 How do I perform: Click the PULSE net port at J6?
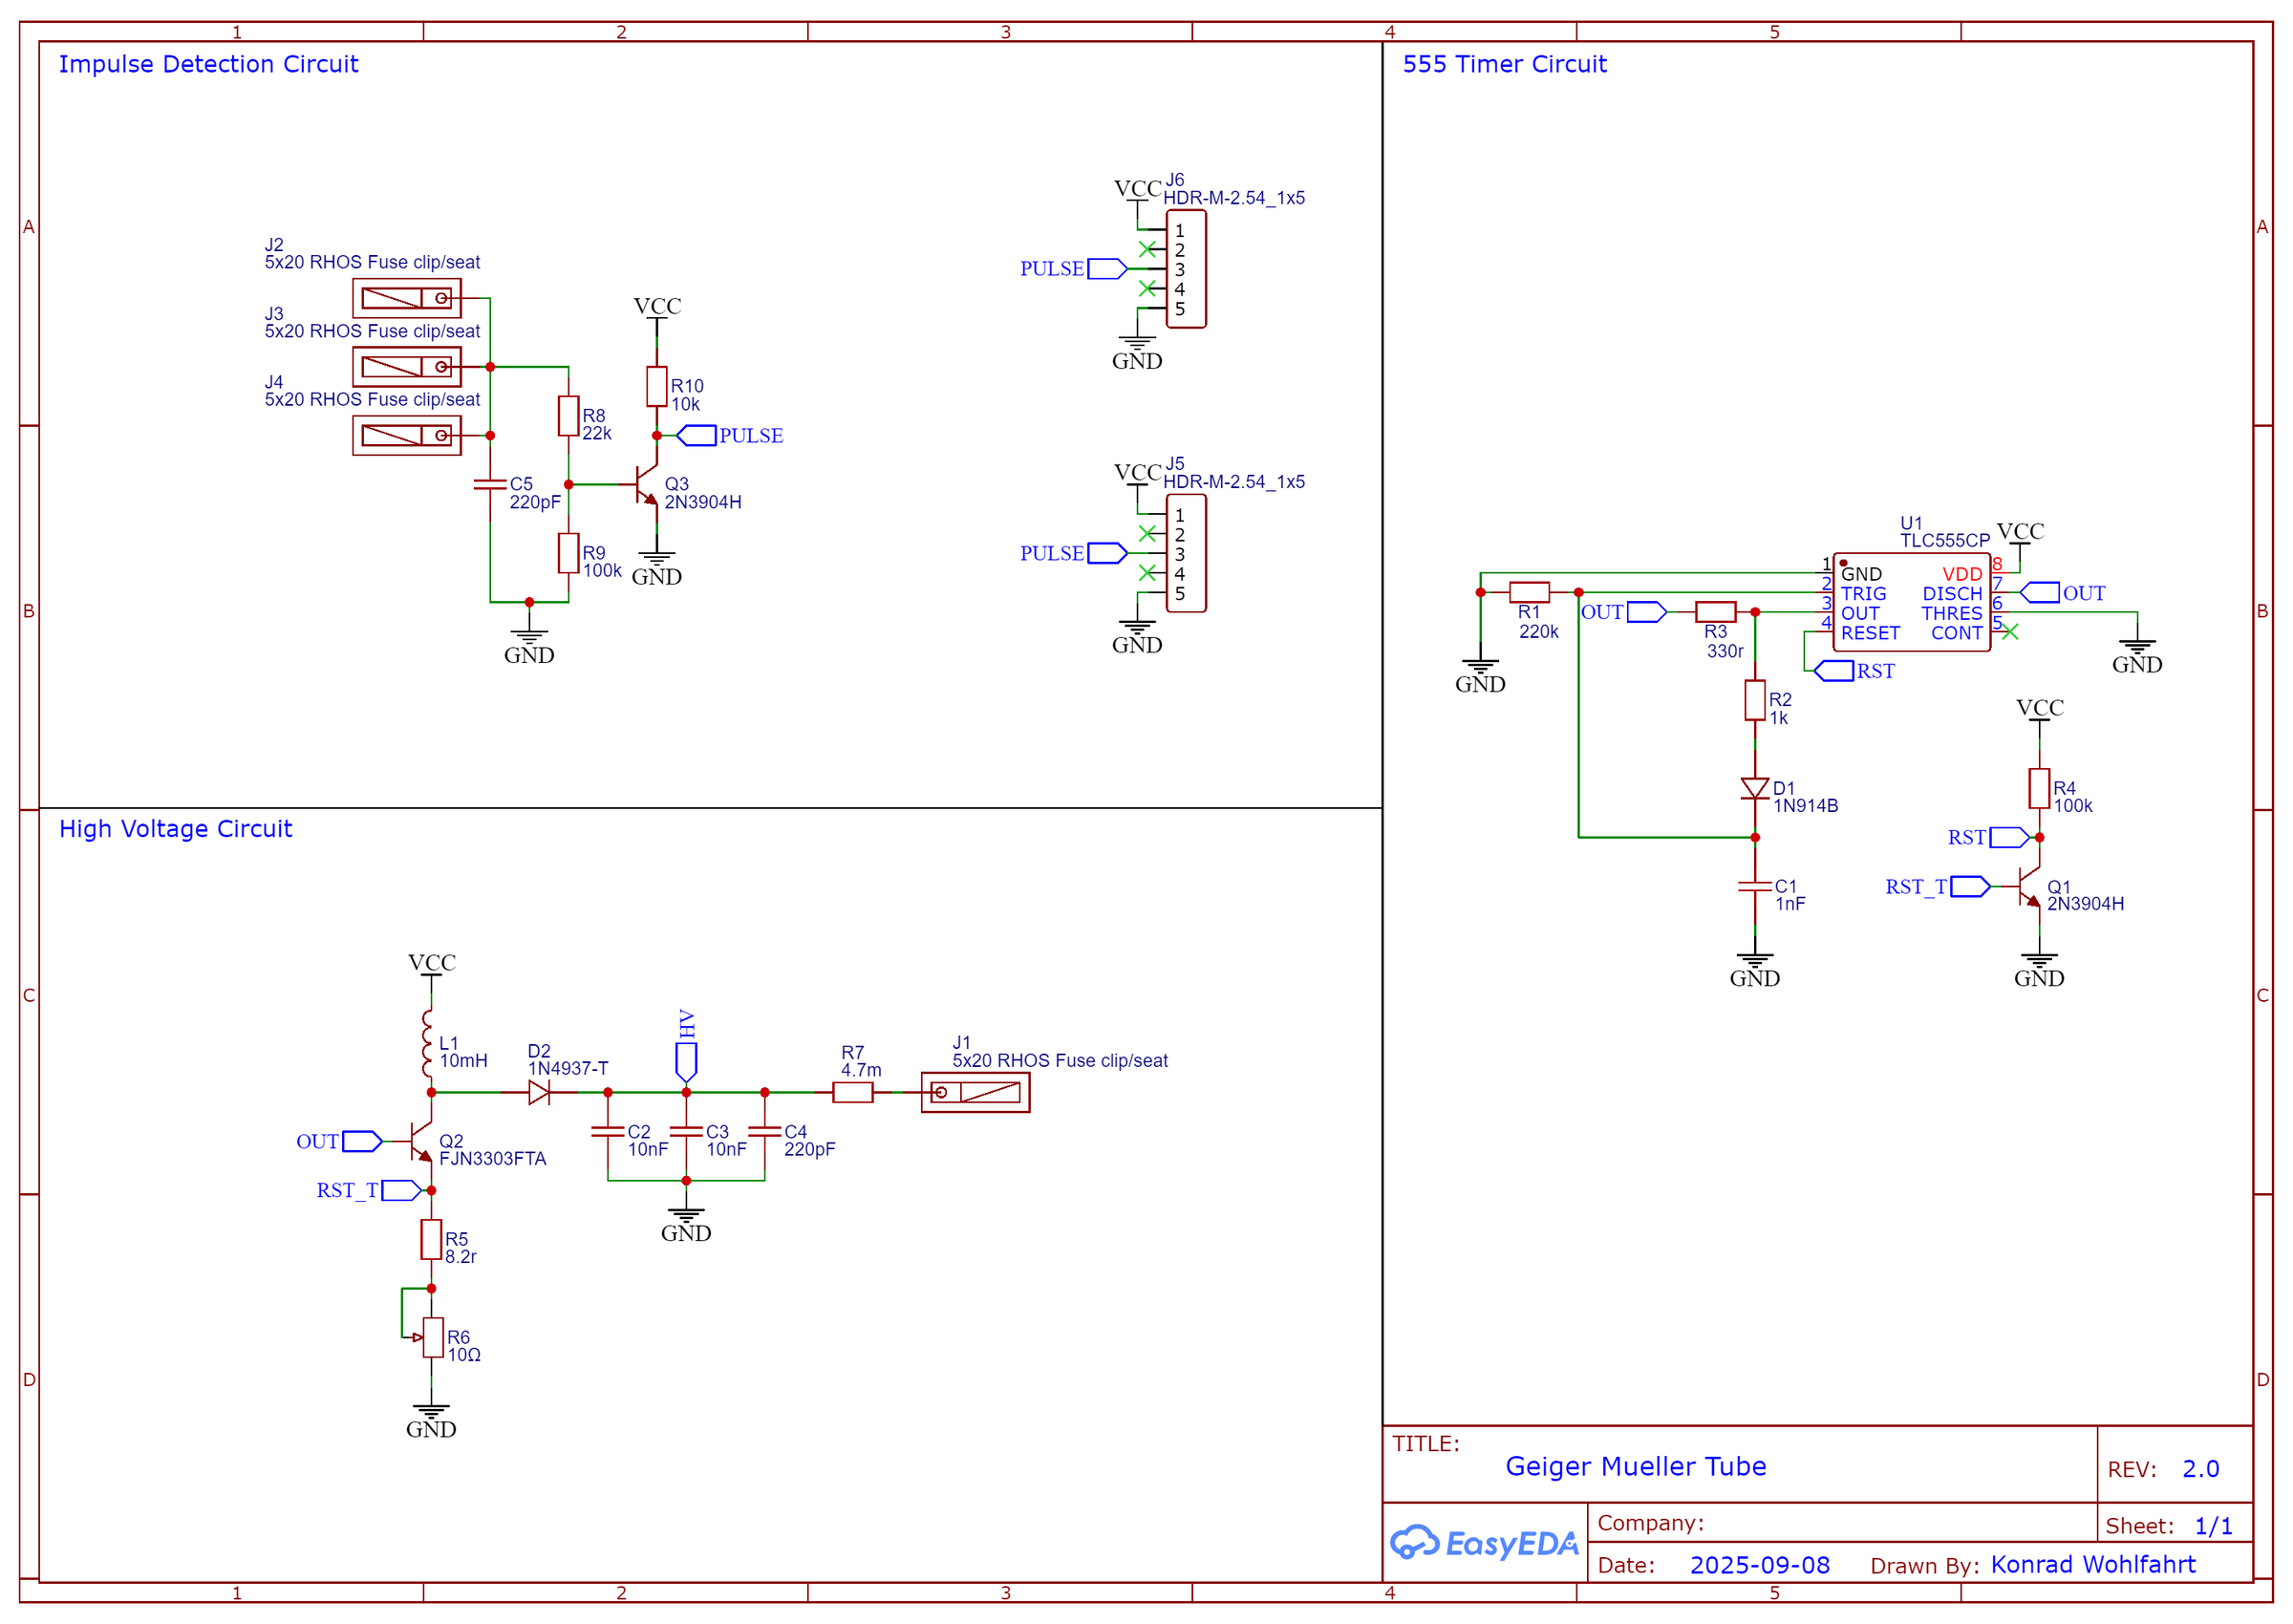click(1107, 269)
